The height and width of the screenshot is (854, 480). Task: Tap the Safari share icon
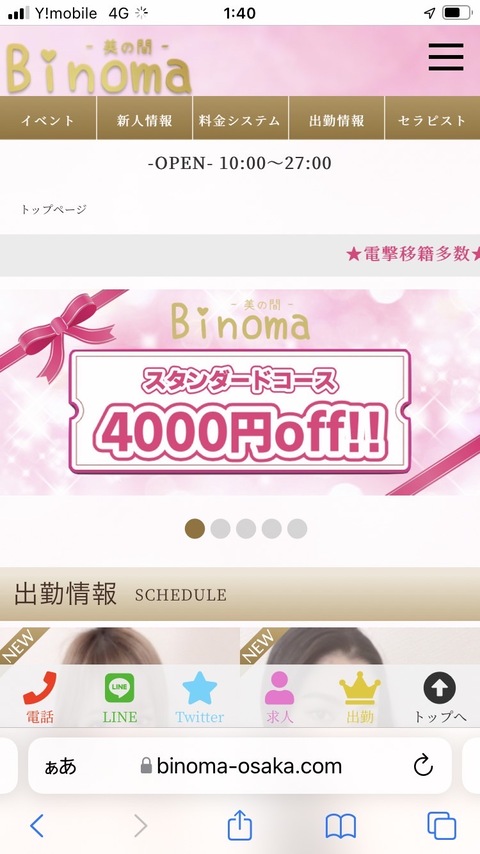[240, 826]
